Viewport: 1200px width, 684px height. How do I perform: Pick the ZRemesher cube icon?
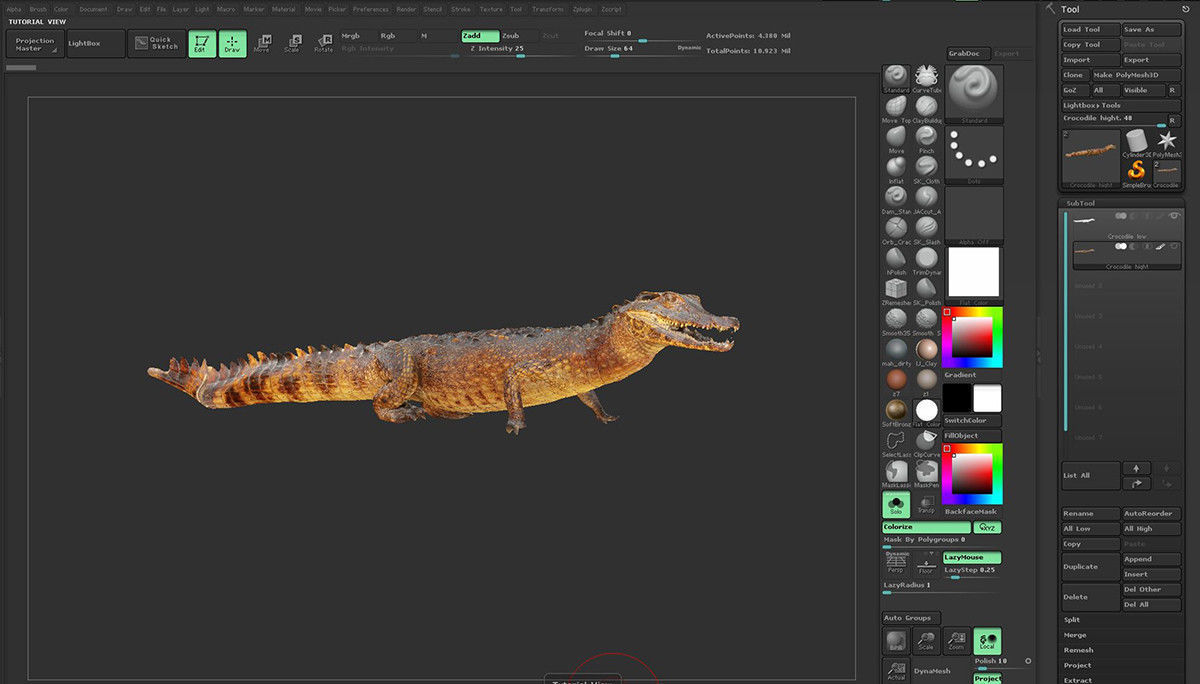click(896, 288)
